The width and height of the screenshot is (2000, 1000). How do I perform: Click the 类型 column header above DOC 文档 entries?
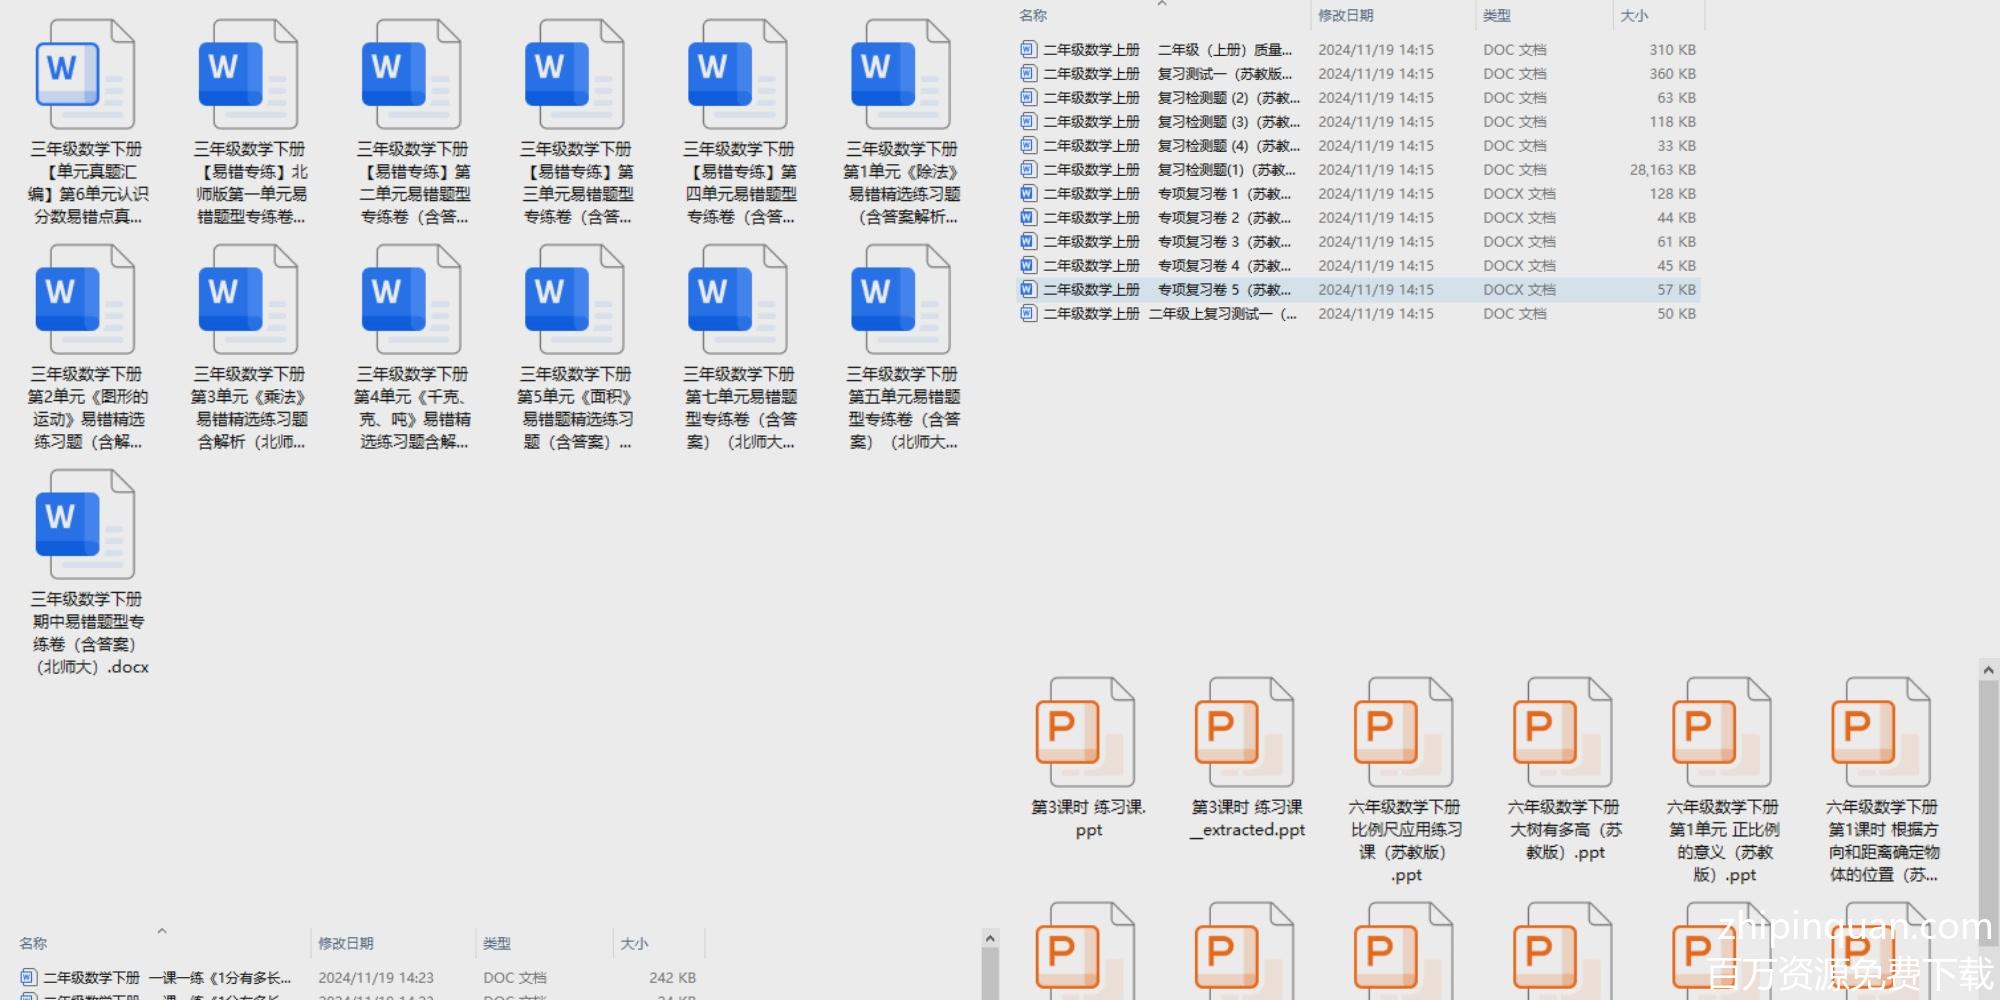[1496, 16]
